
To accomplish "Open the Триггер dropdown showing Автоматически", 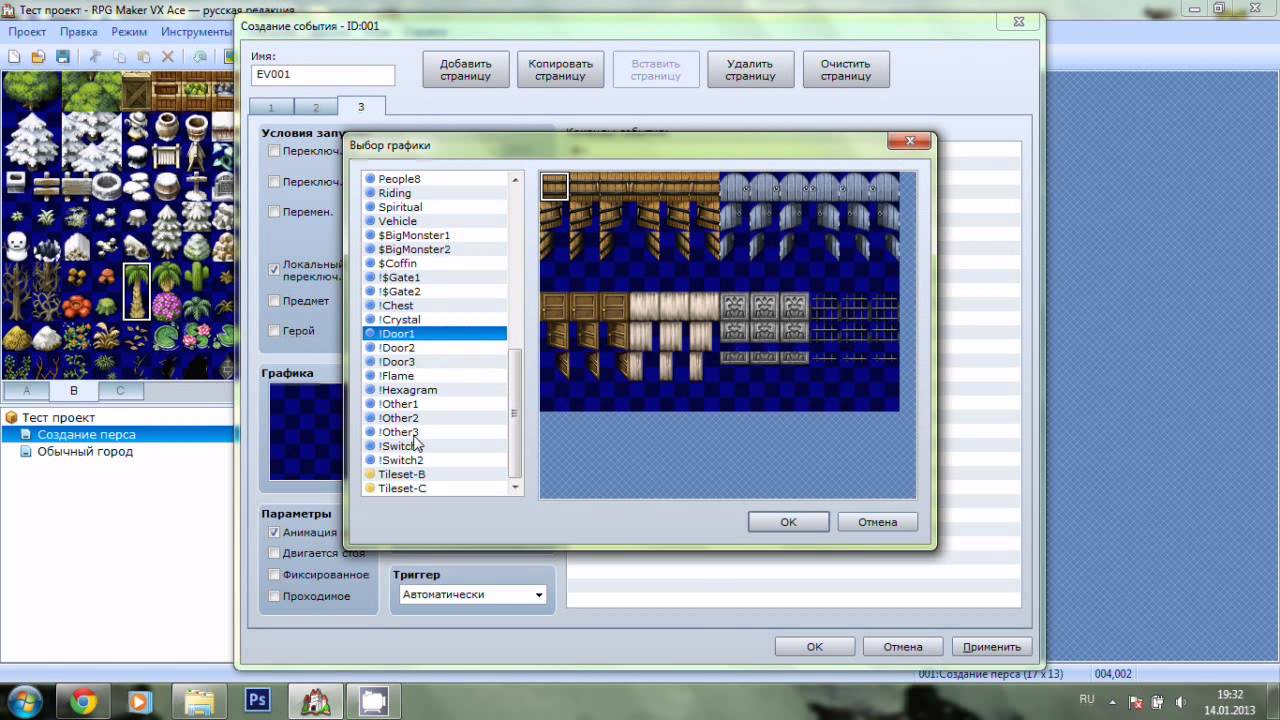I will 472,594.
